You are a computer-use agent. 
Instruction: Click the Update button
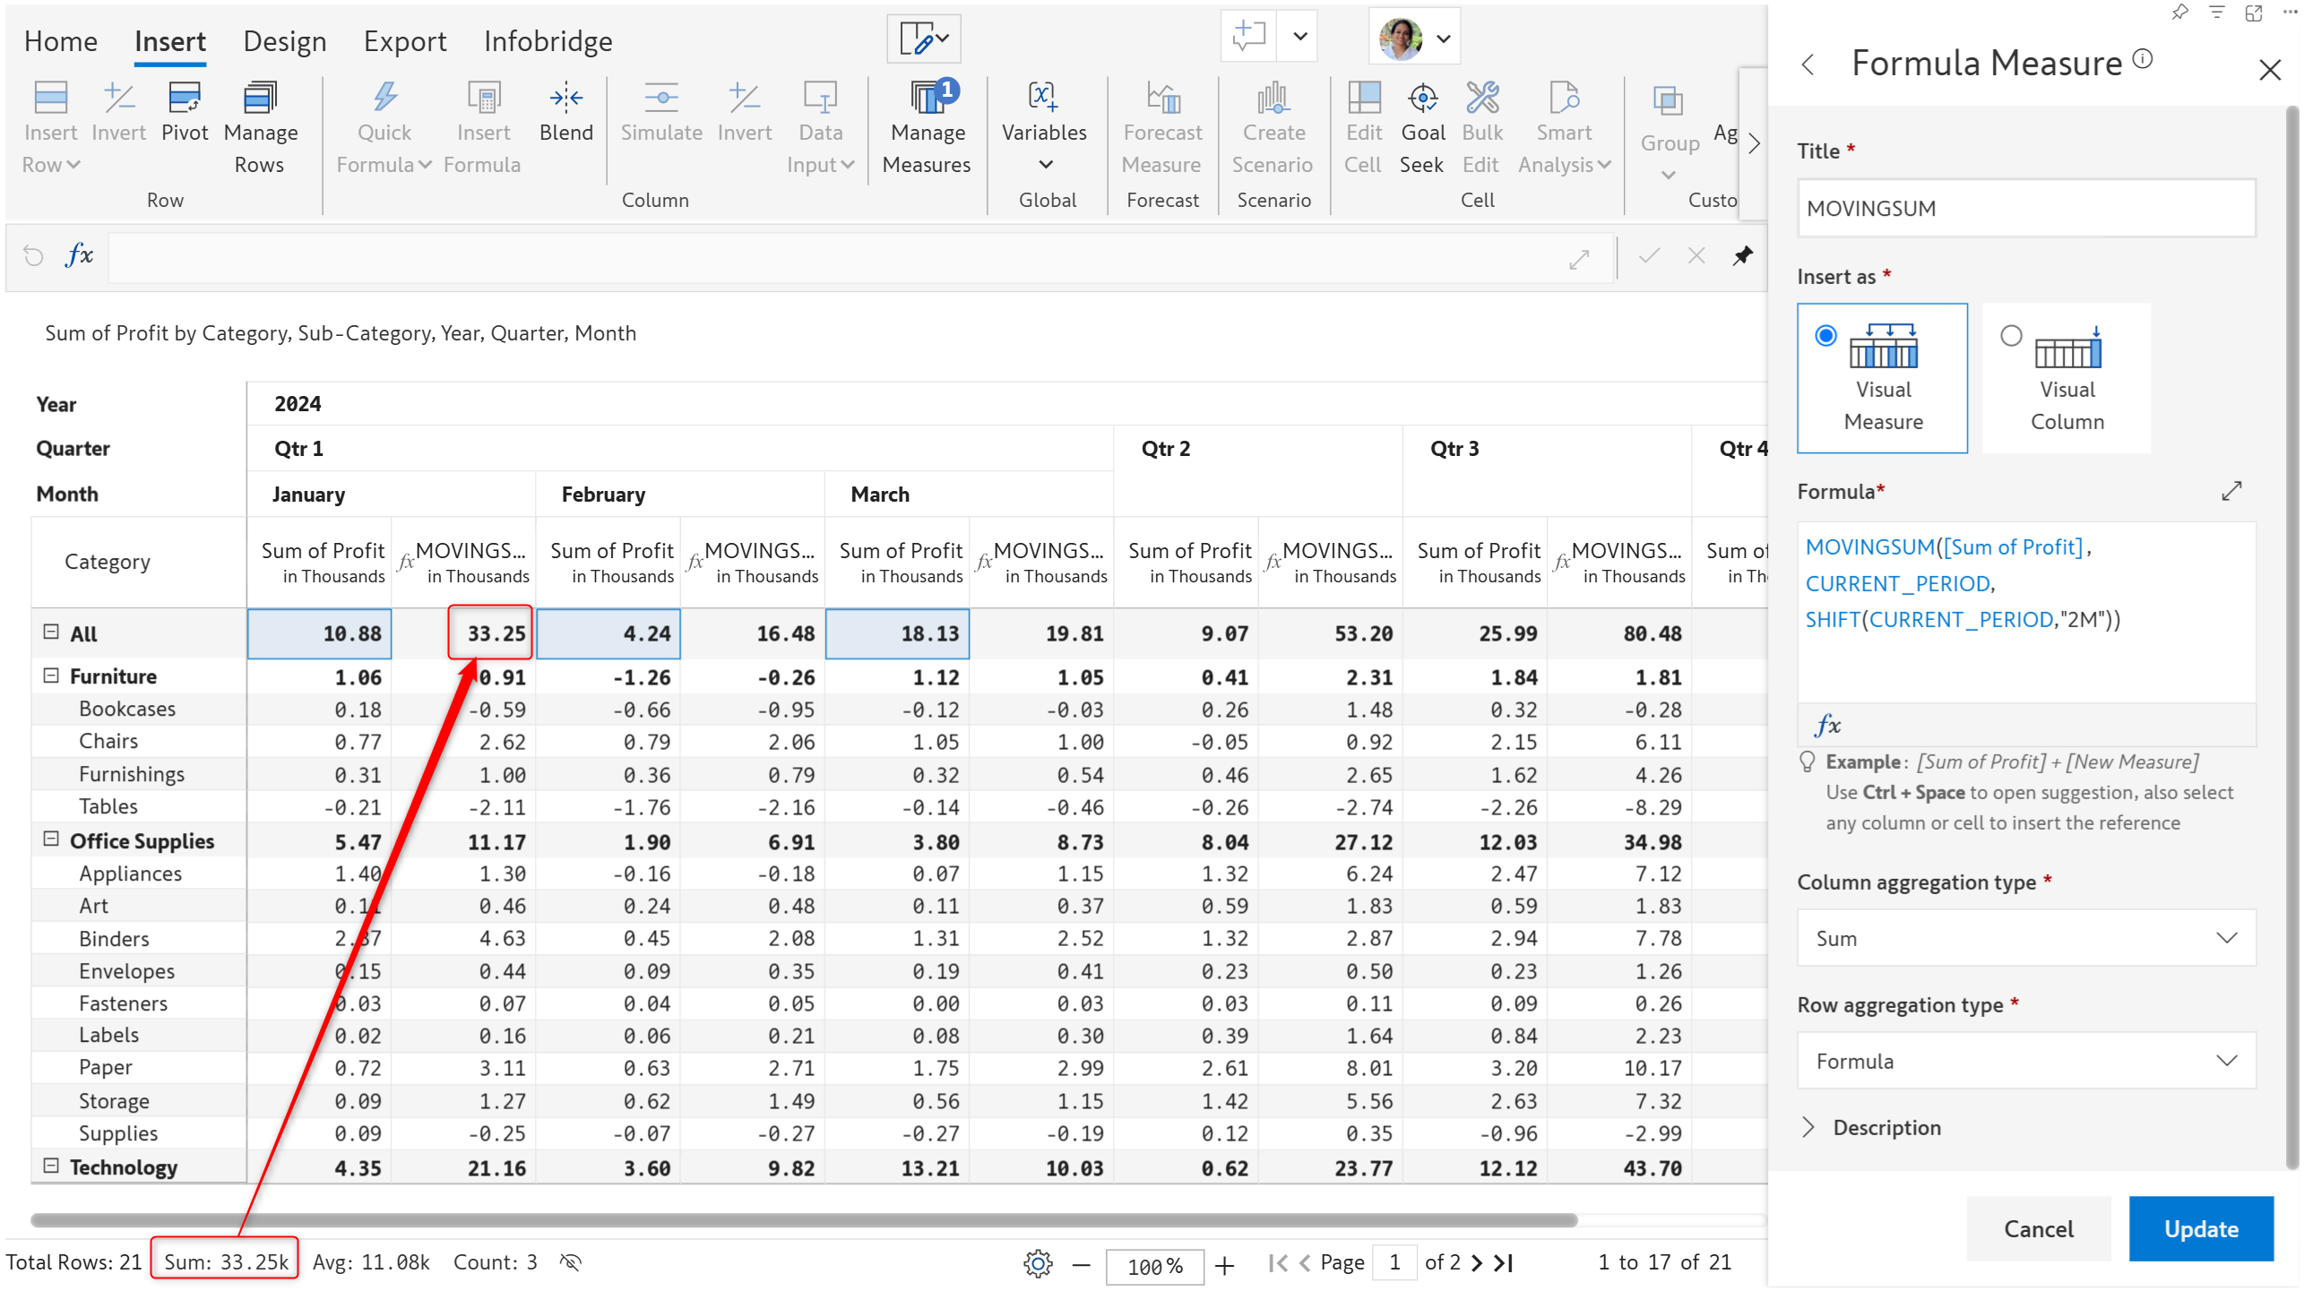(x=2200, y=1228)
